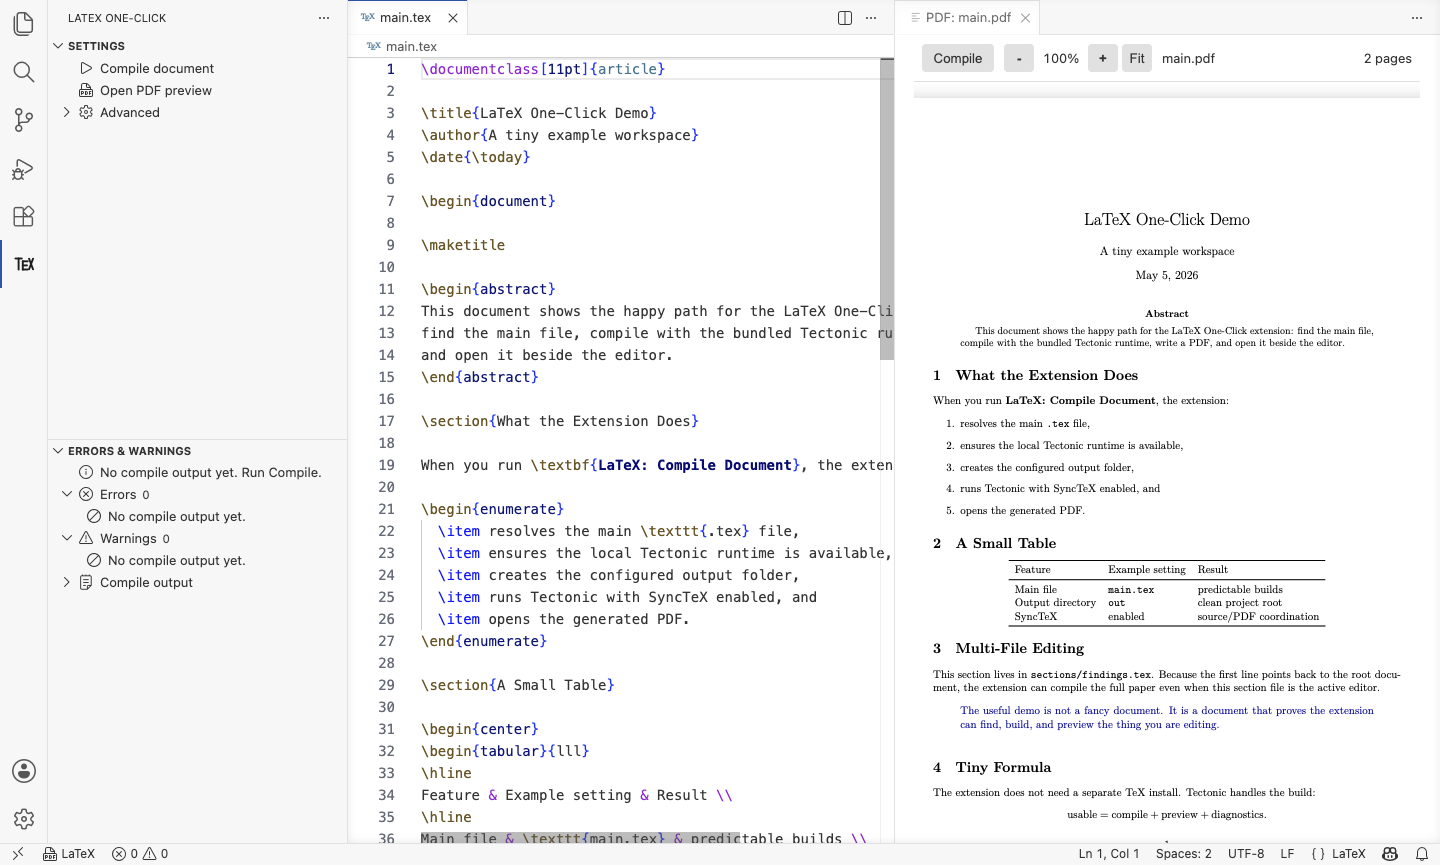Viewport: 1440px width, 865px height.
Task: Collapse the SETTINGS section
Action: 58,46
